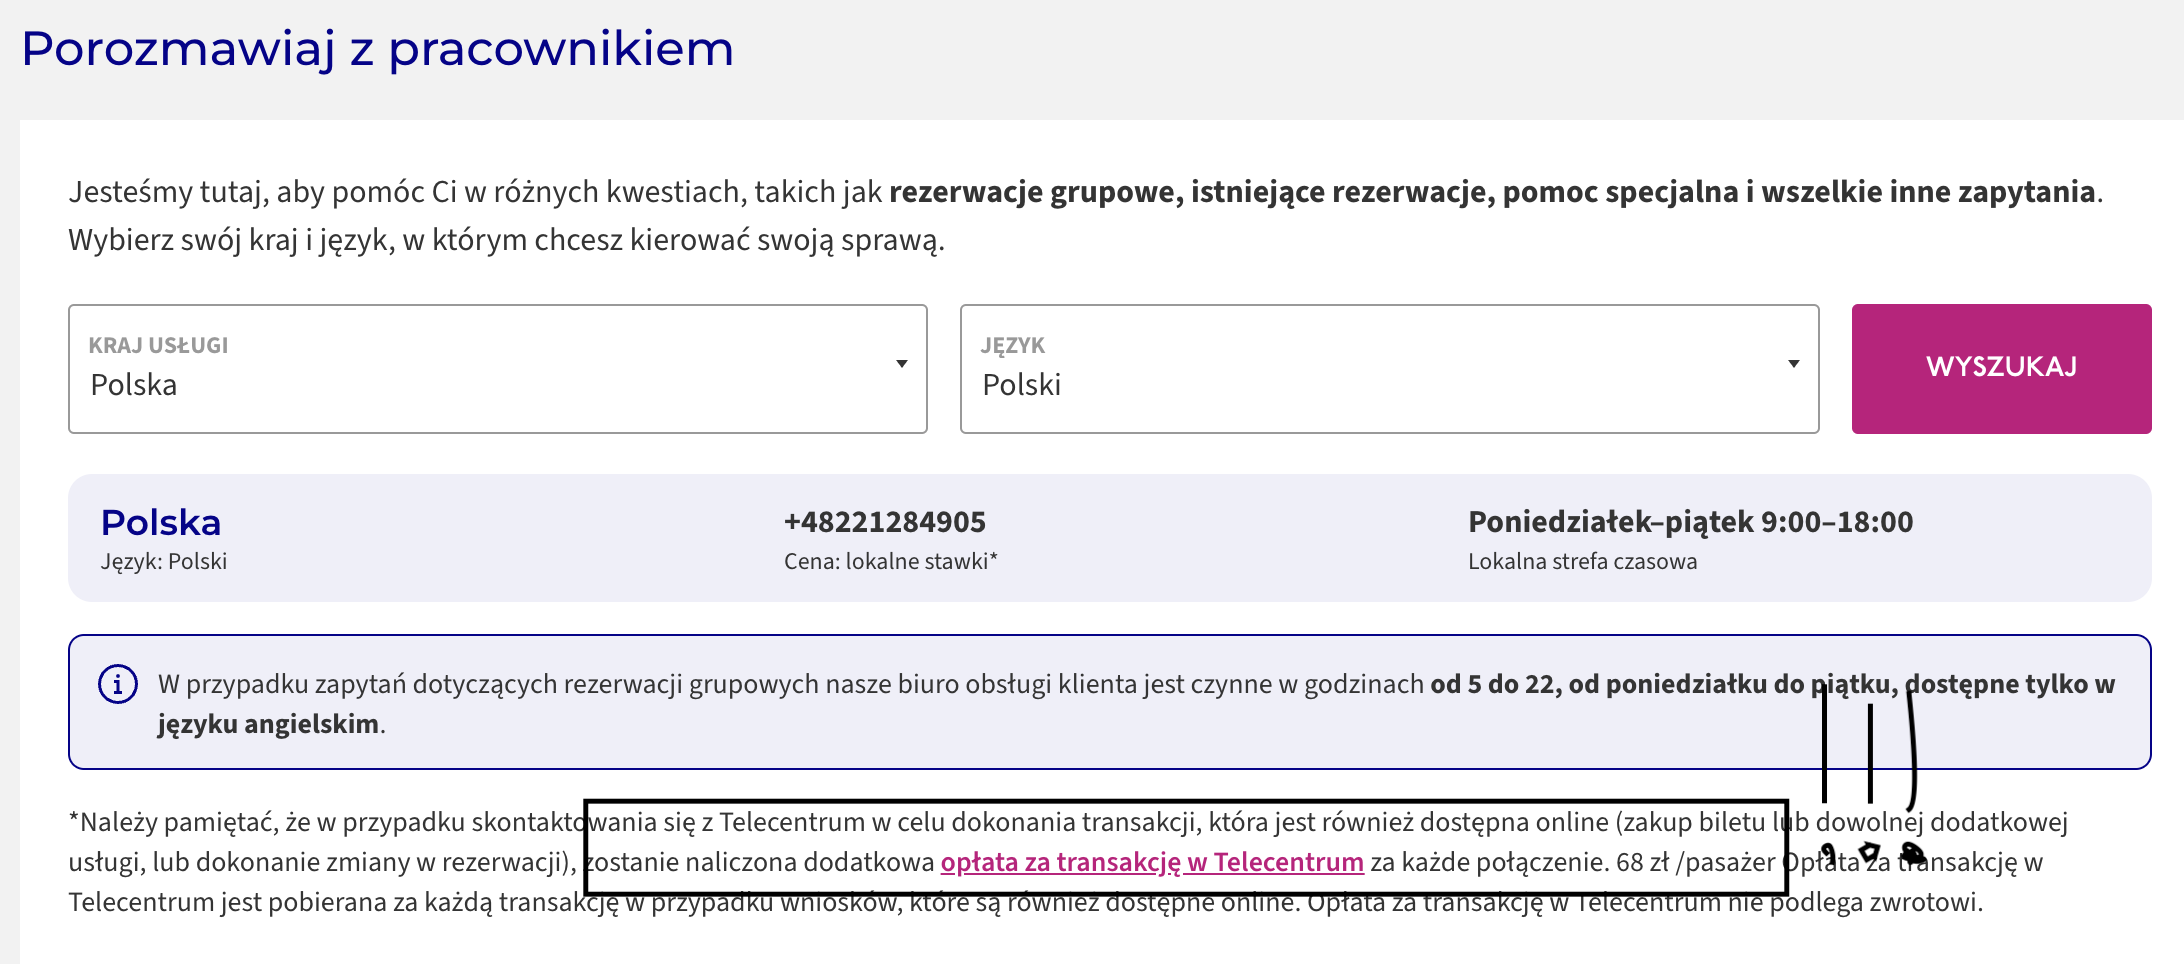Image resolution: width=2184 pixels, height=964 pixels.
Task: Click the WYSZUKAJ search button
Action: 2002,369
